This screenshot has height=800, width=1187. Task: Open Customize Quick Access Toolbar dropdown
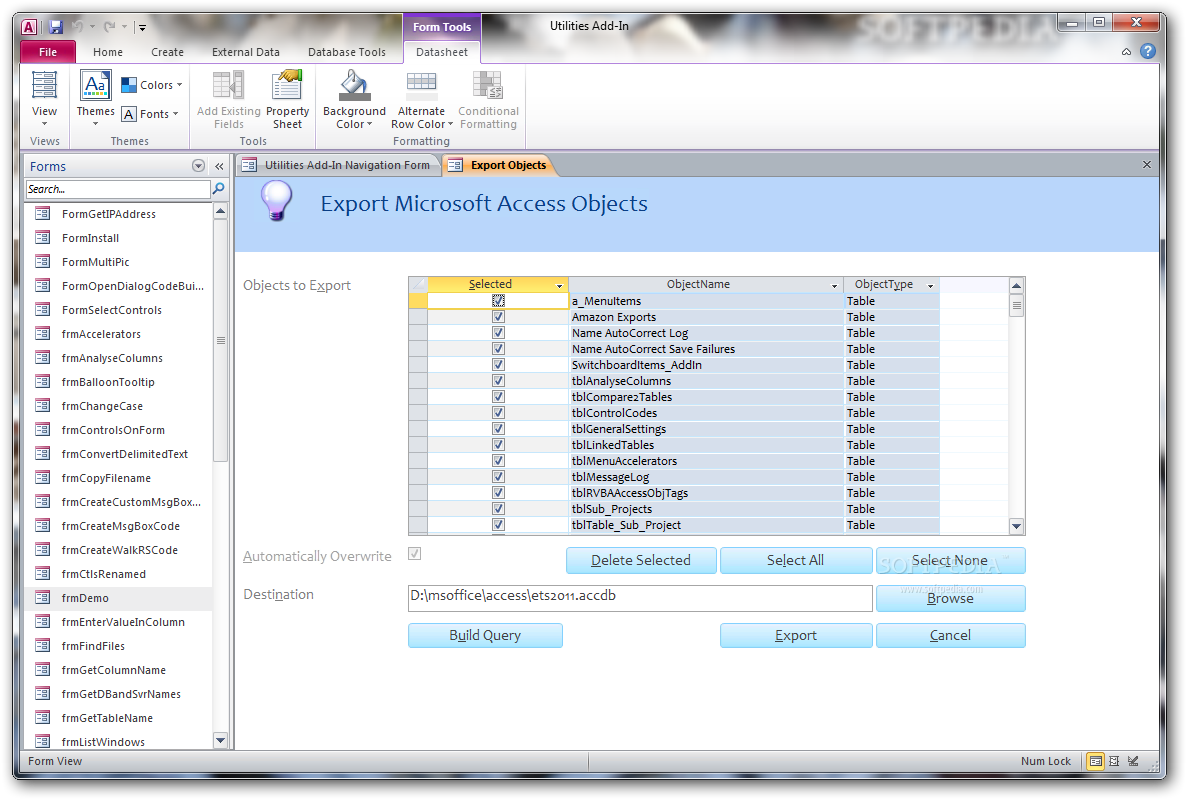[x=142, y=28]
